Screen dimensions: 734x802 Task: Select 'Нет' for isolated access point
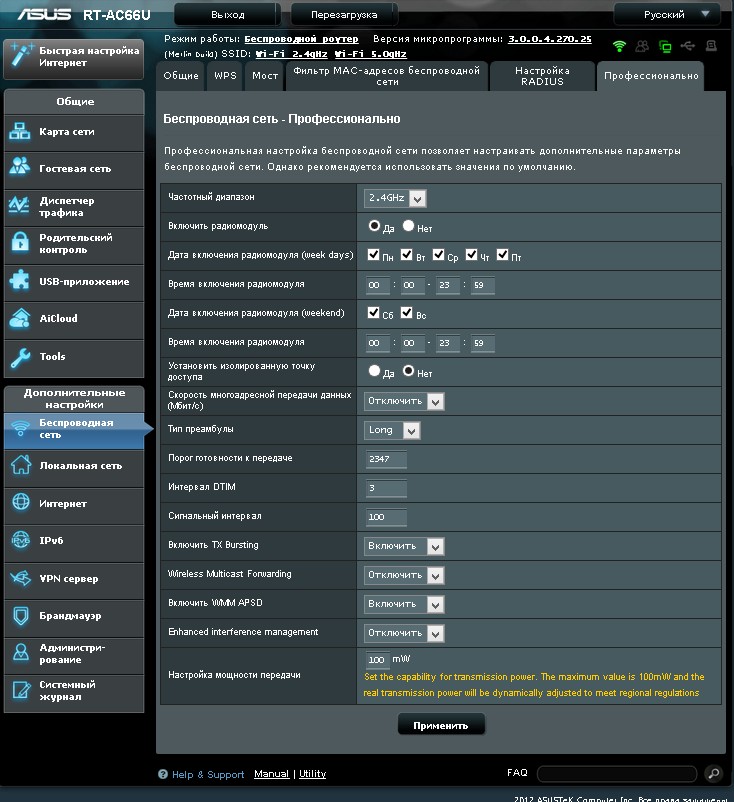coord(408,371)
